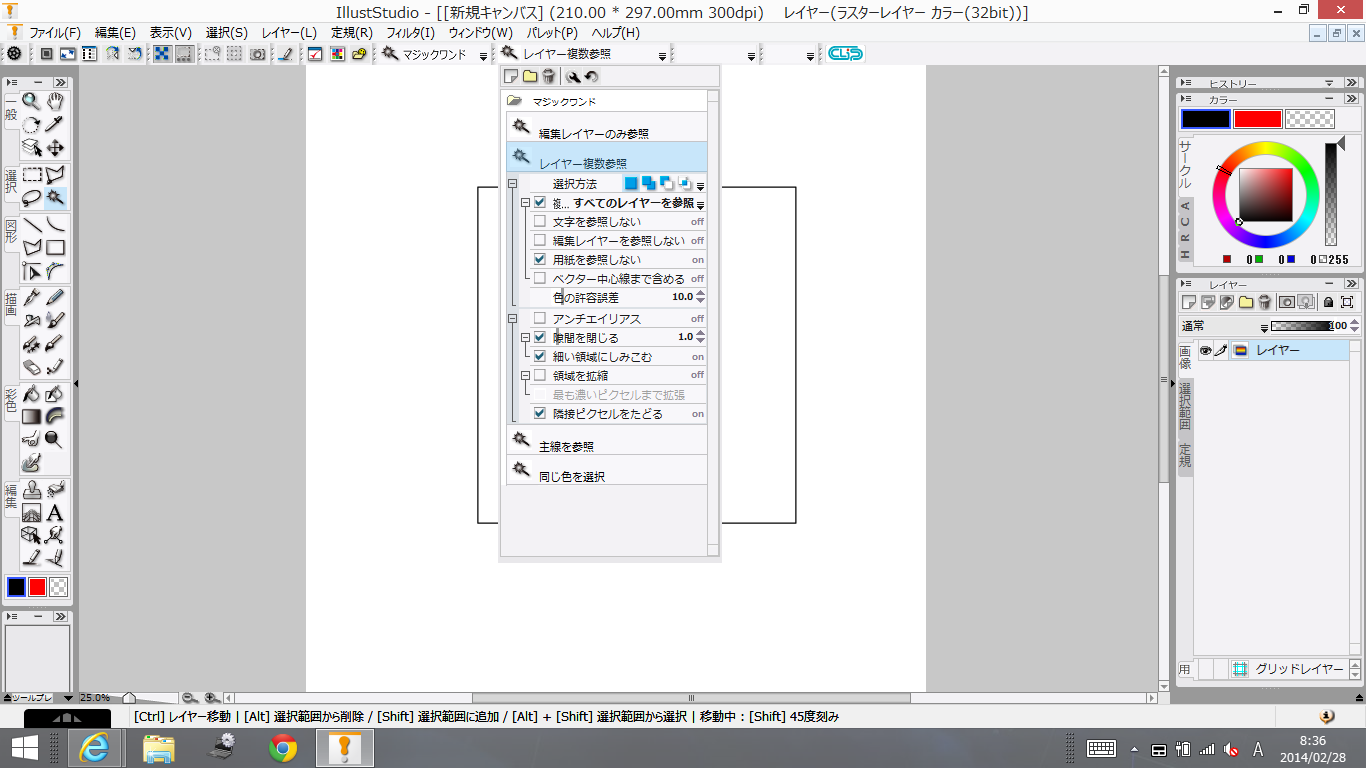
Task: Select the '編集レイヤーのみ参照' preset
Action: [x=606, y=127]
